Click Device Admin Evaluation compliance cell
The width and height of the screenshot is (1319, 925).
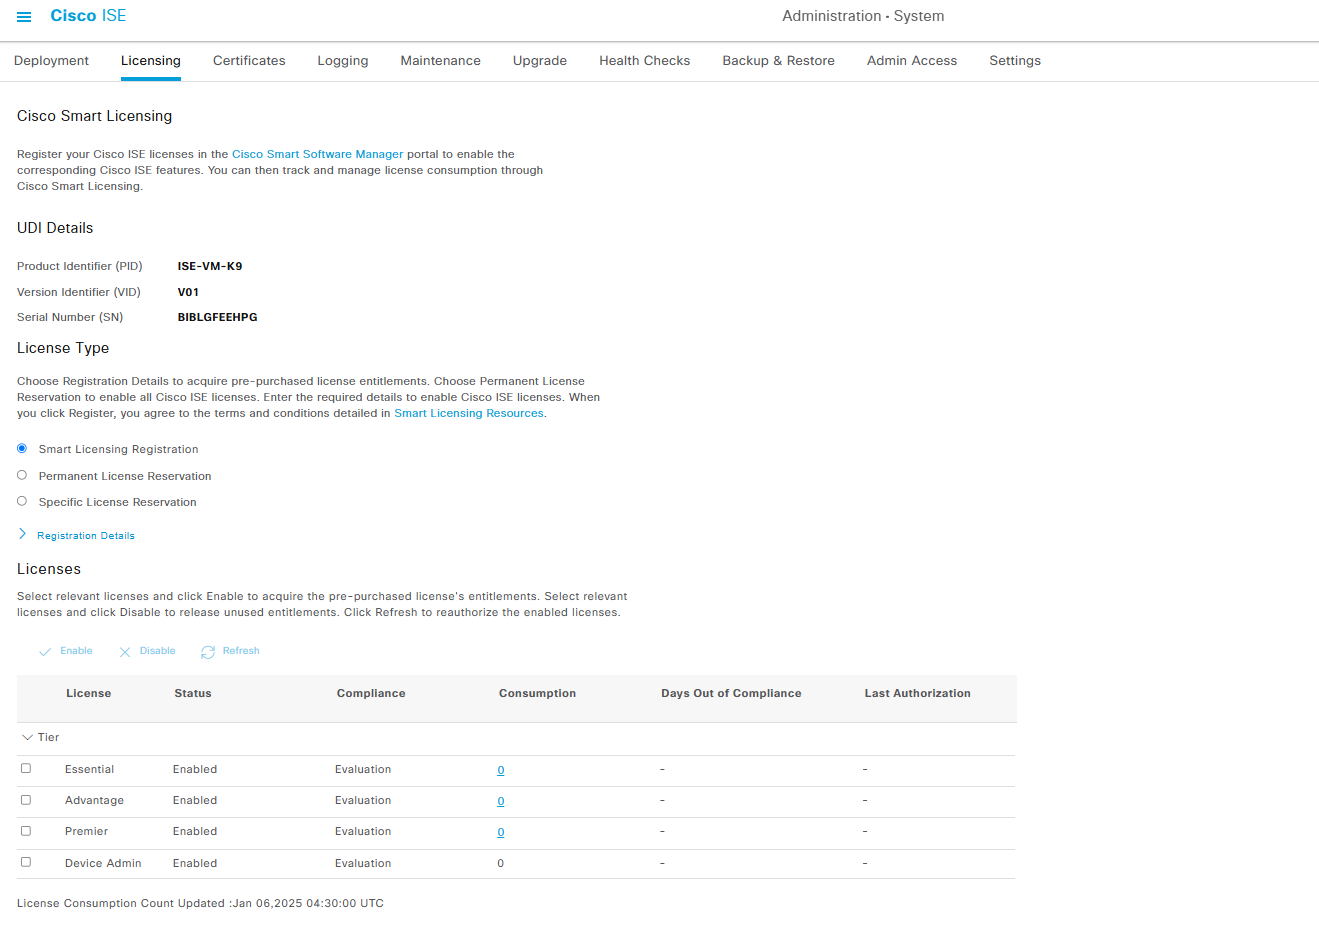363,863
